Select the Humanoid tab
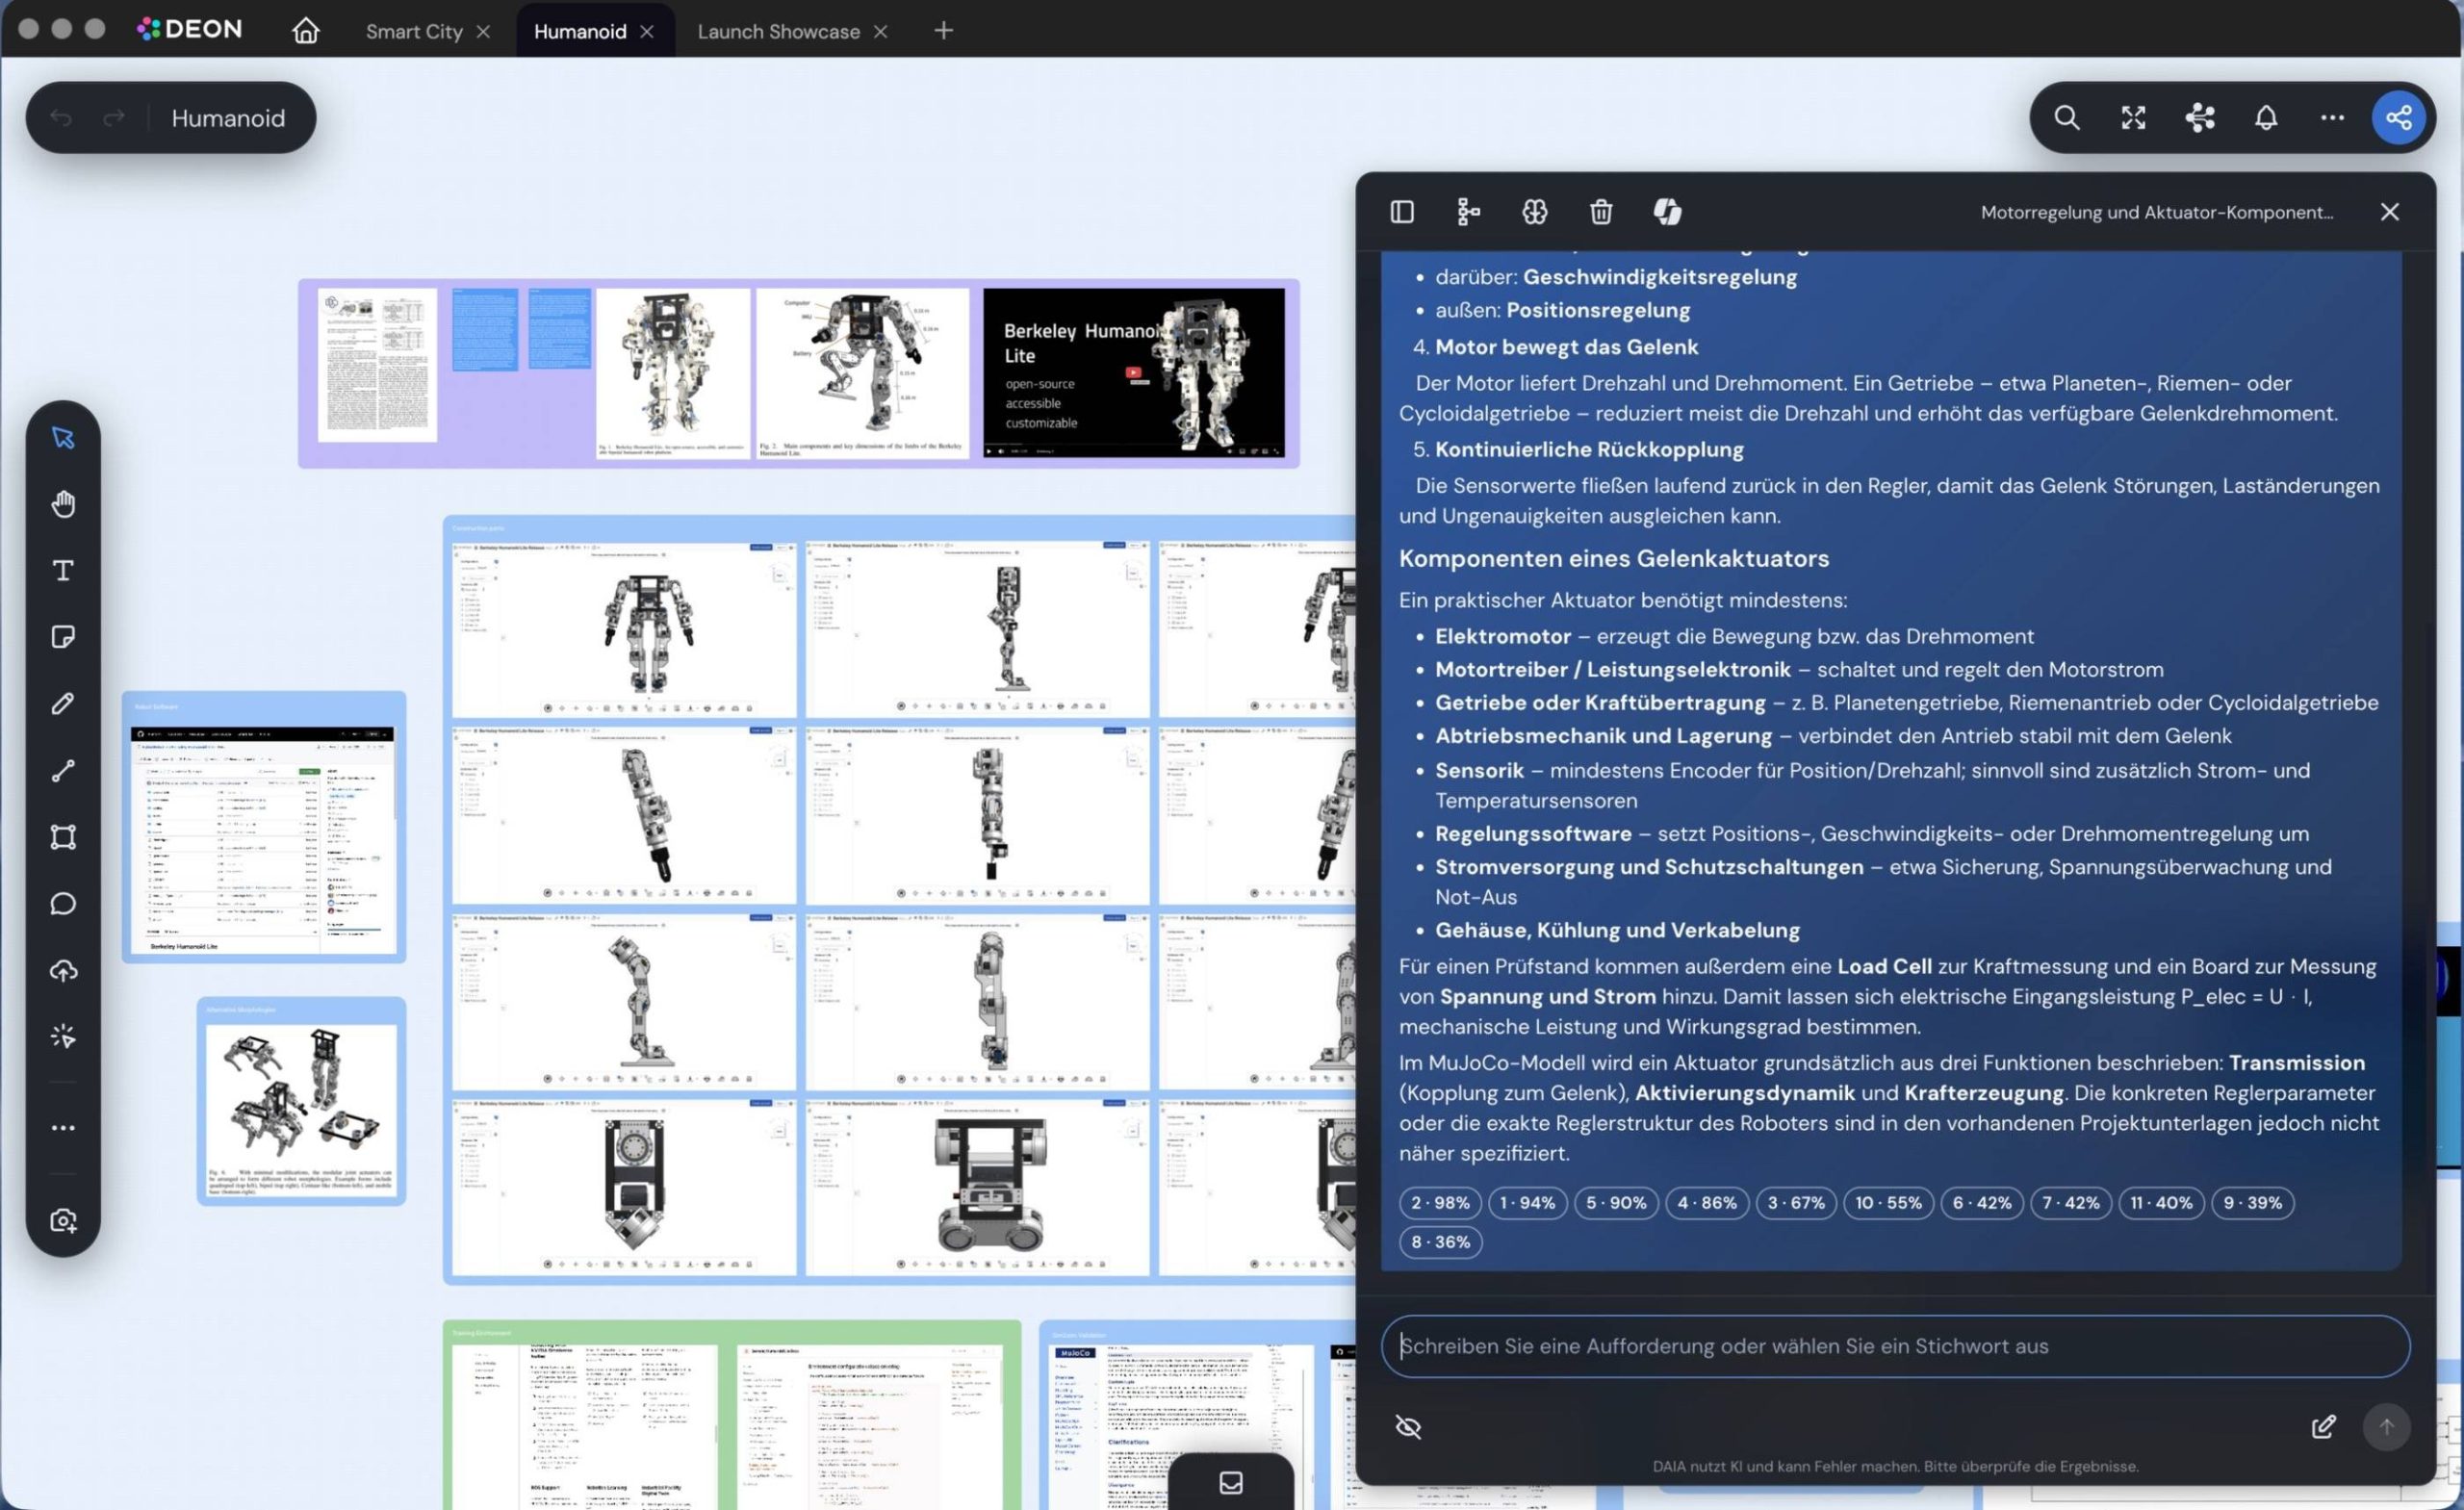This screenshot has width=2464, height=1510. pos(580,31)
